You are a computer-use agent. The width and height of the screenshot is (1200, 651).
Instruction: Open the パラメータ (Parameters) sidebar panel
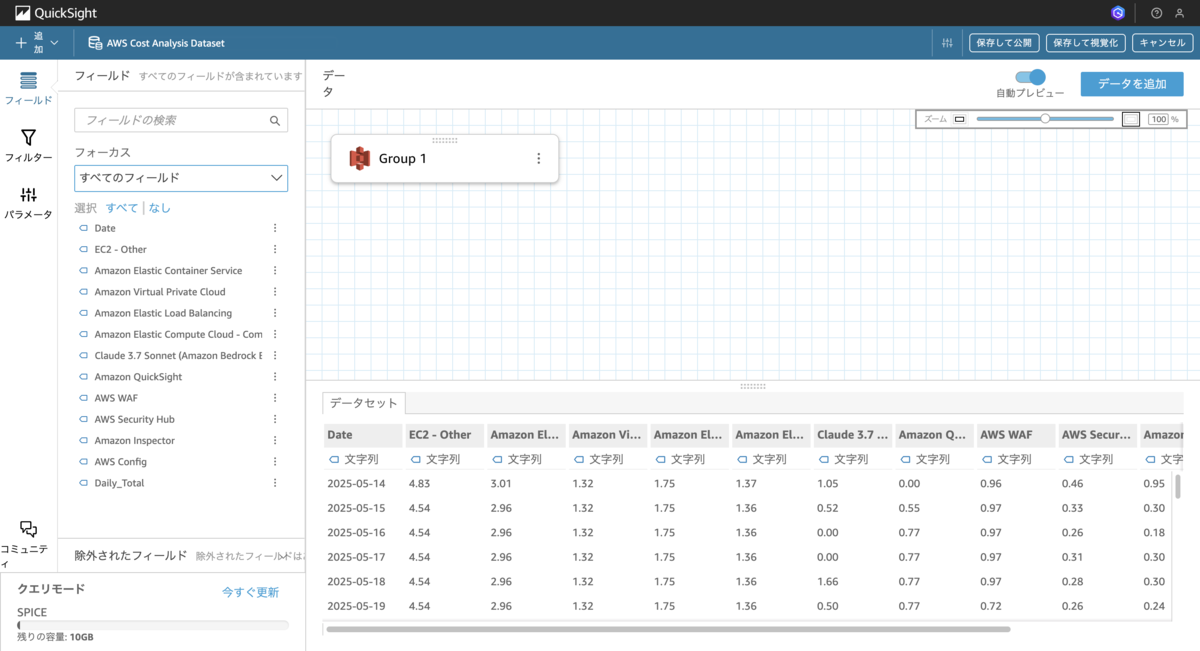pos(28,202)
